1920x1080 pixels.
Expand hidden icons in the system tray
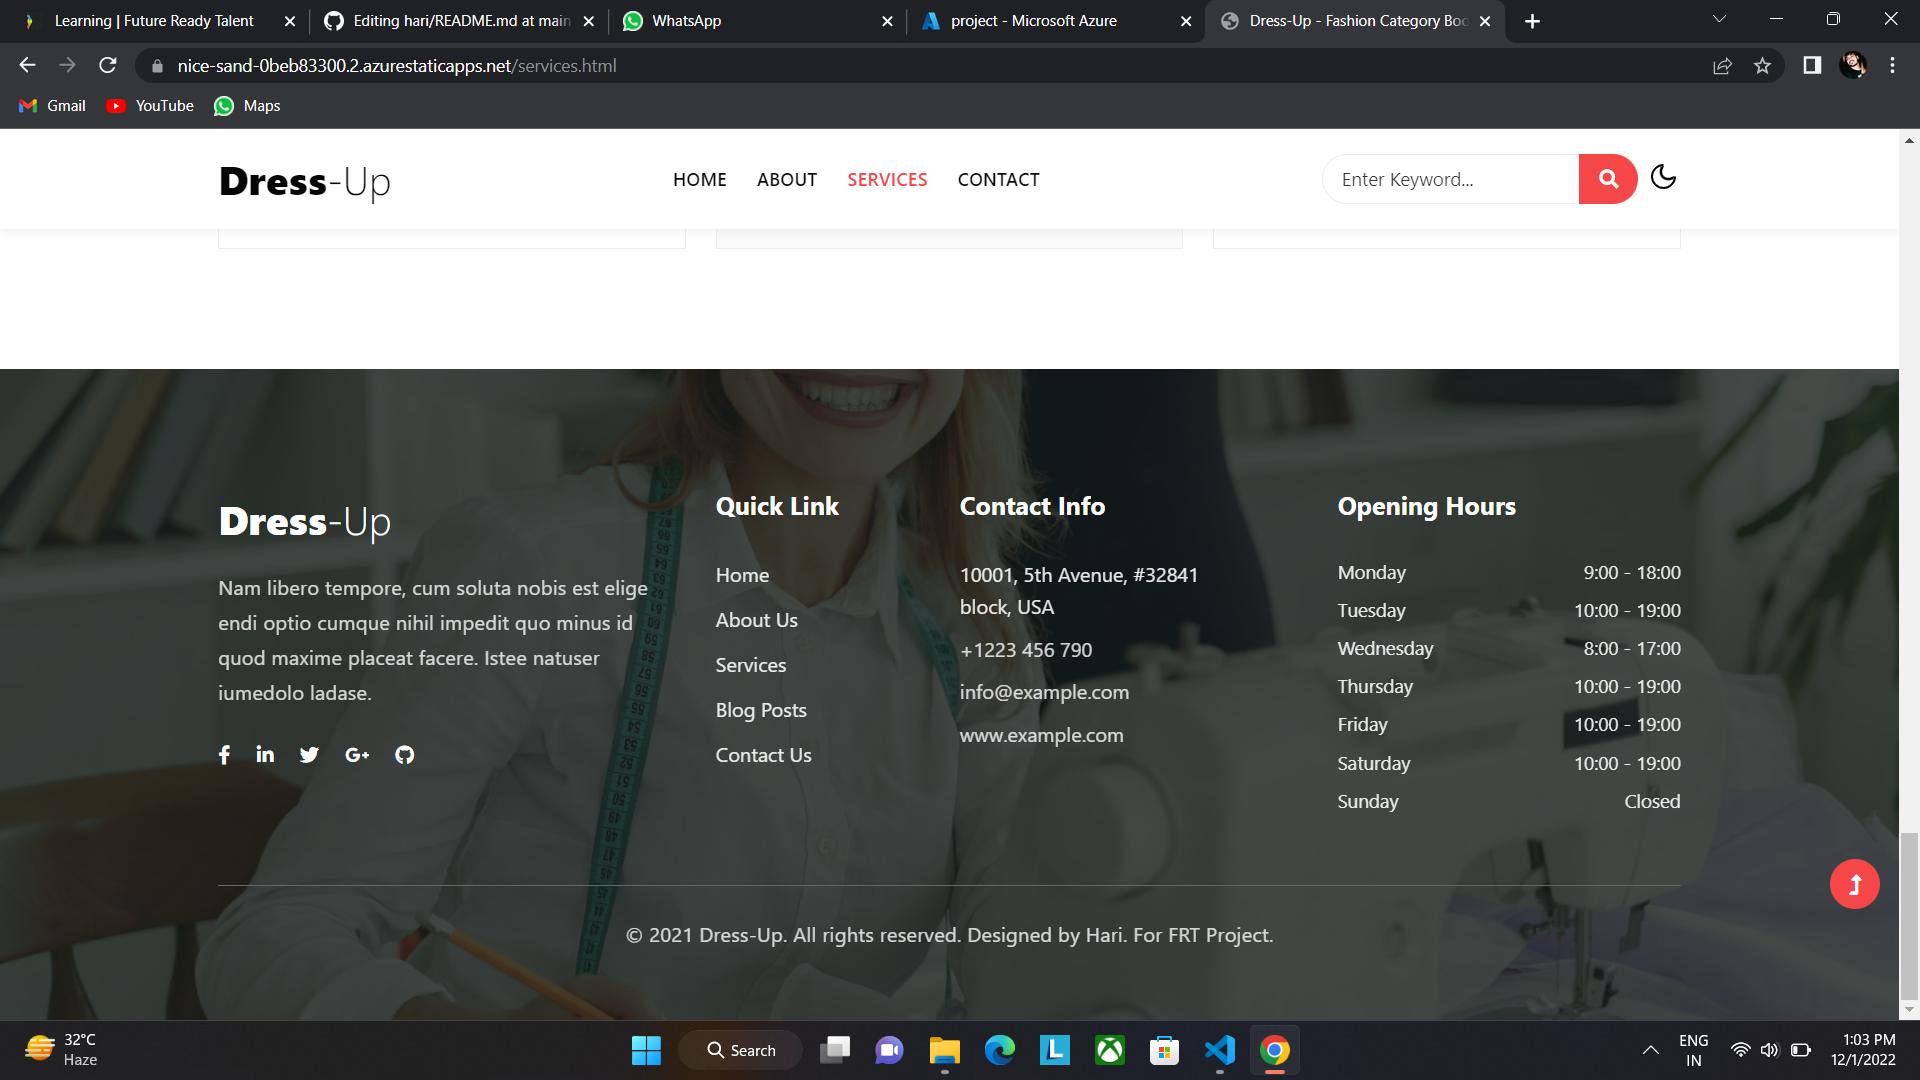pos(1651,1050)
